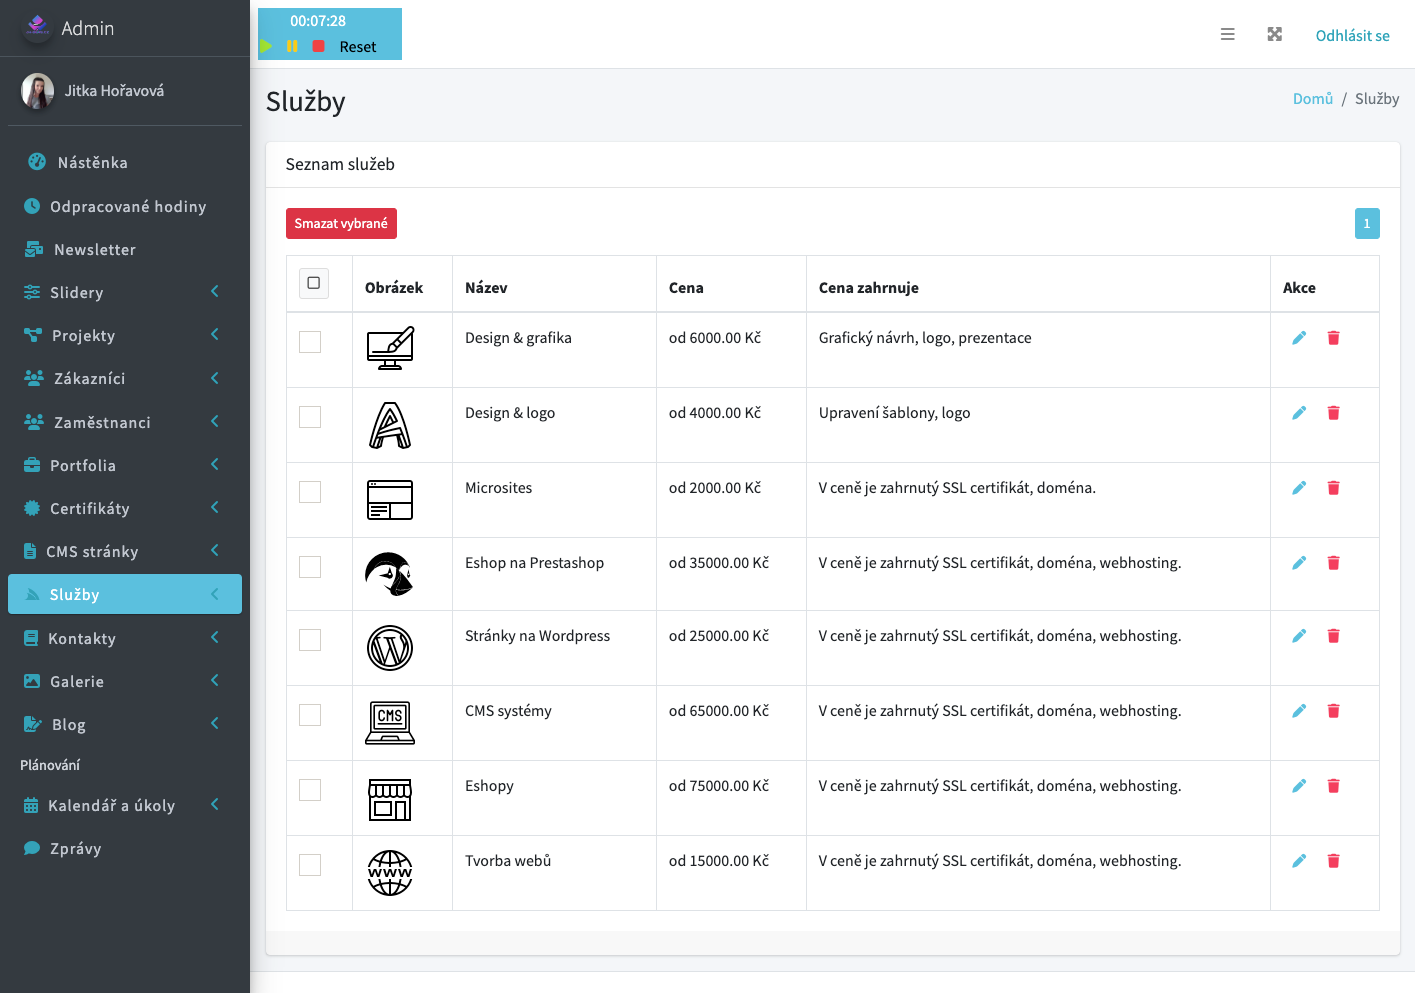The height and width of the screenshot is (993, 1415).
Task: Stop the timer with red square
Action: (x=318, y=46)
